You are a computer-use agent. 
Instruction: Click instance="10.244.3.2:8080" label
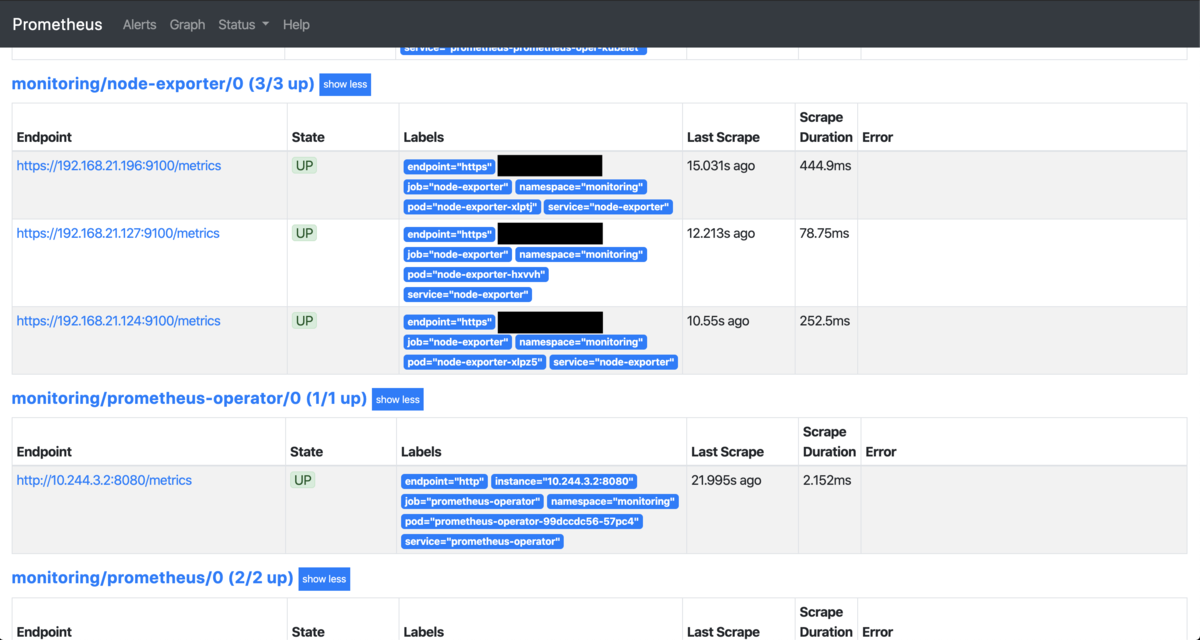[565, 481]
